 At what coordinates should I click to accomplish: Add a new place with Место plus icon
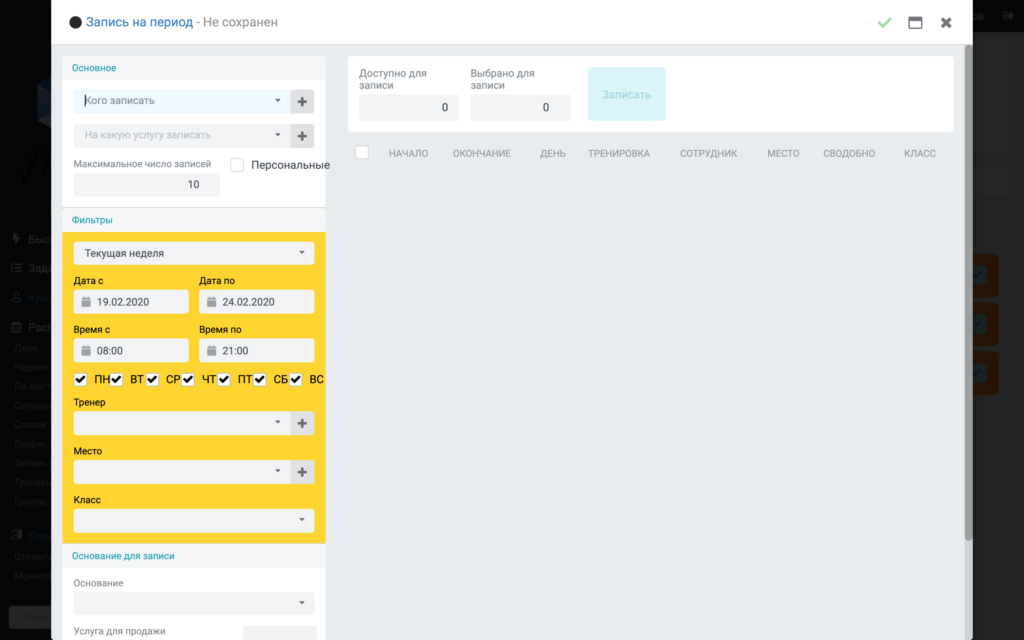(302, 472)
